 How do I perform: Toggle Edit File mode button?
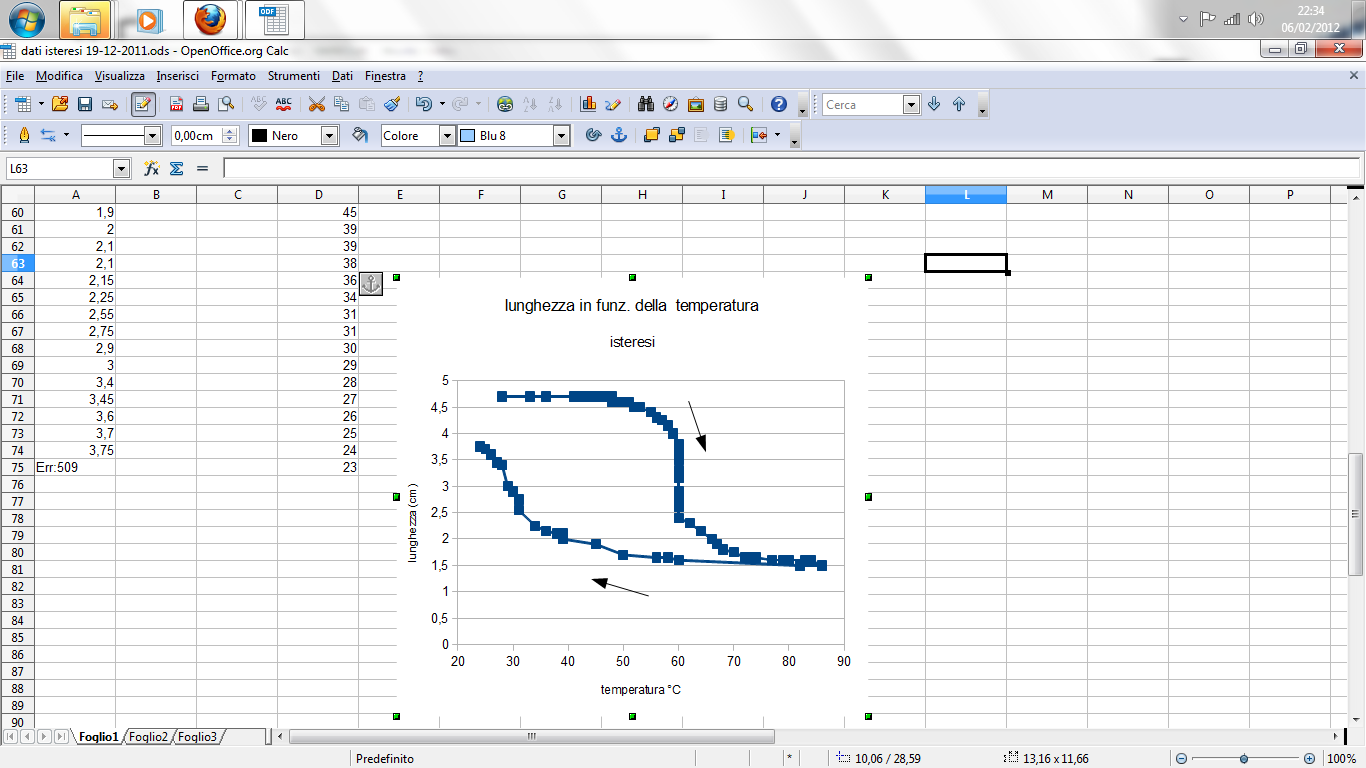pos(143,104)
